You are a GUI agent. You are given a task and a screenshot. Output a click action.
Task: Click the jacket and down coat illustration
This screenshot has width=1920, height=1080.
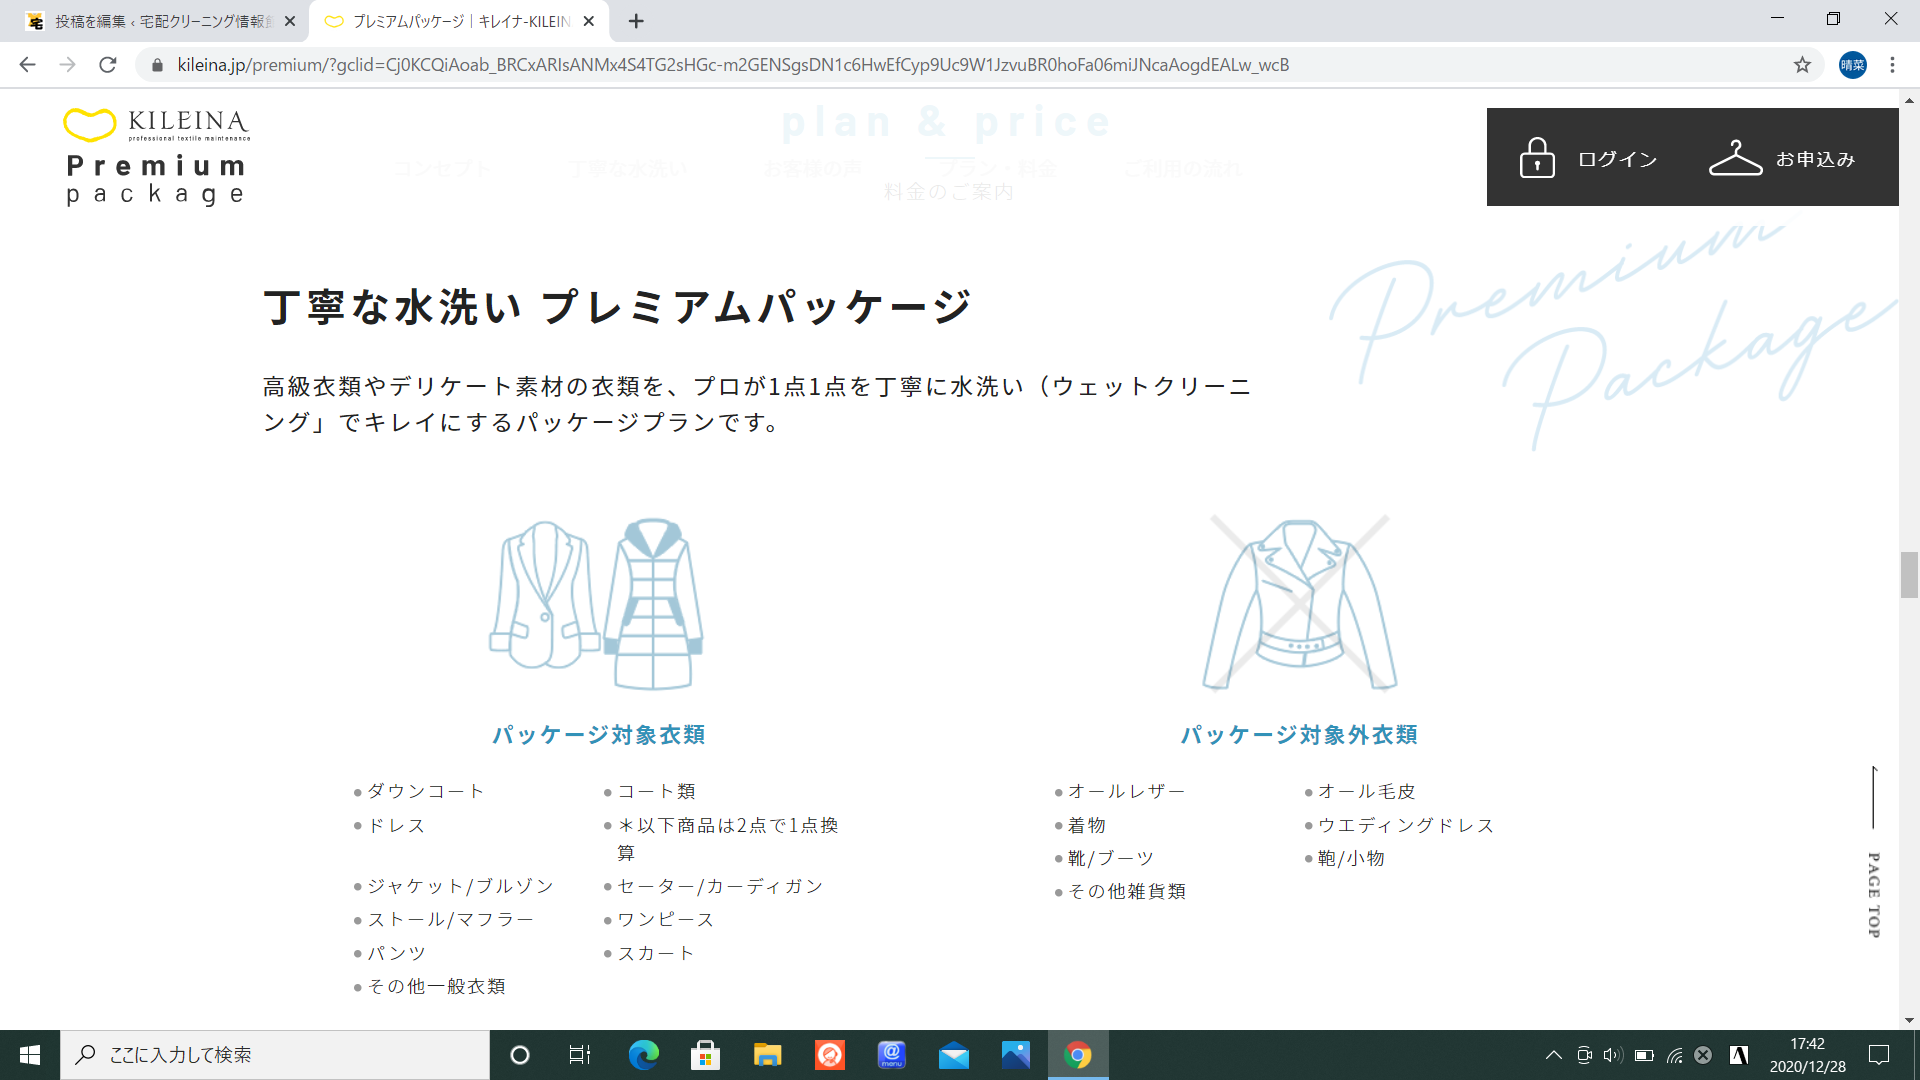597,603
